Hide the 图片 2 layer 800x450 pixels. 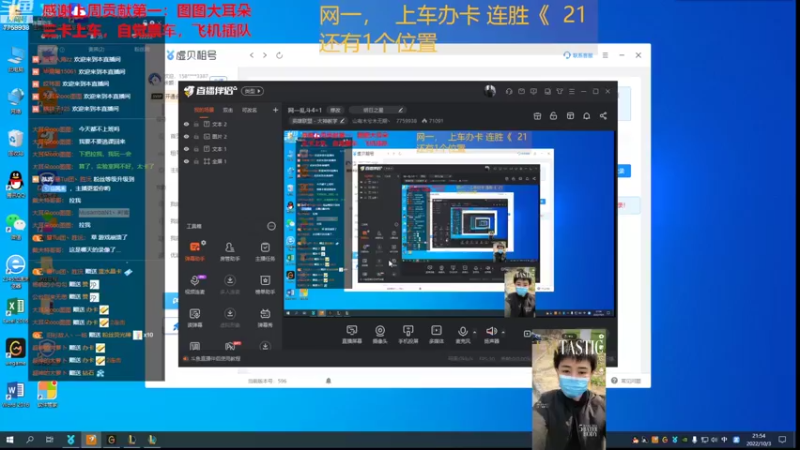pos(186,137)
